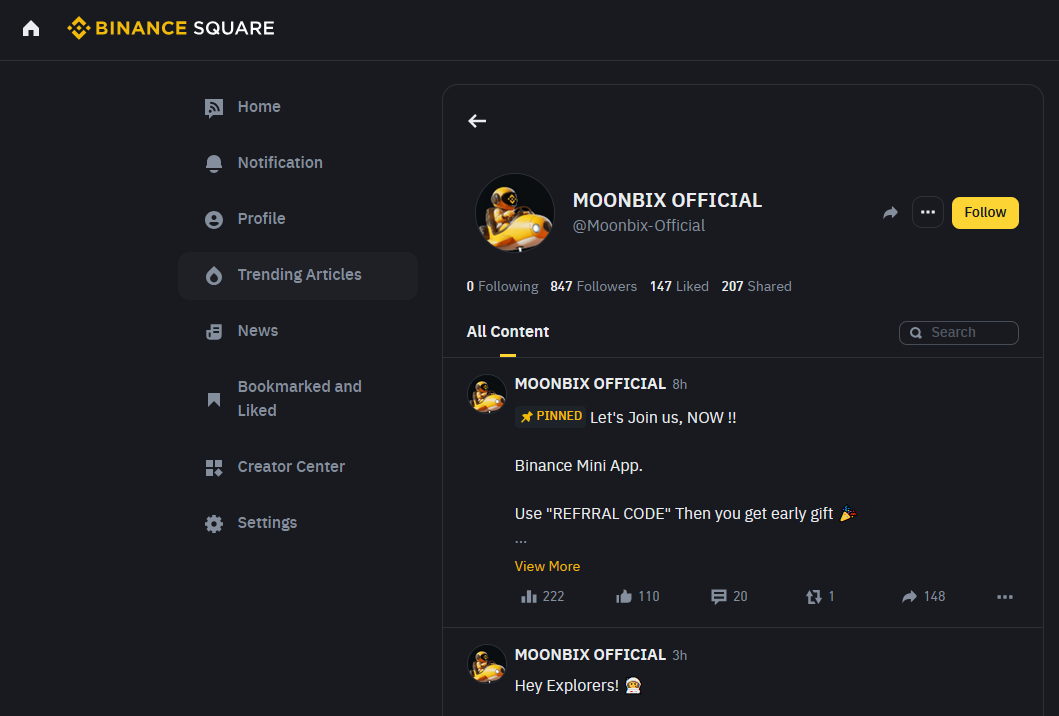Click the profile share arrow icon

point(890,213)
